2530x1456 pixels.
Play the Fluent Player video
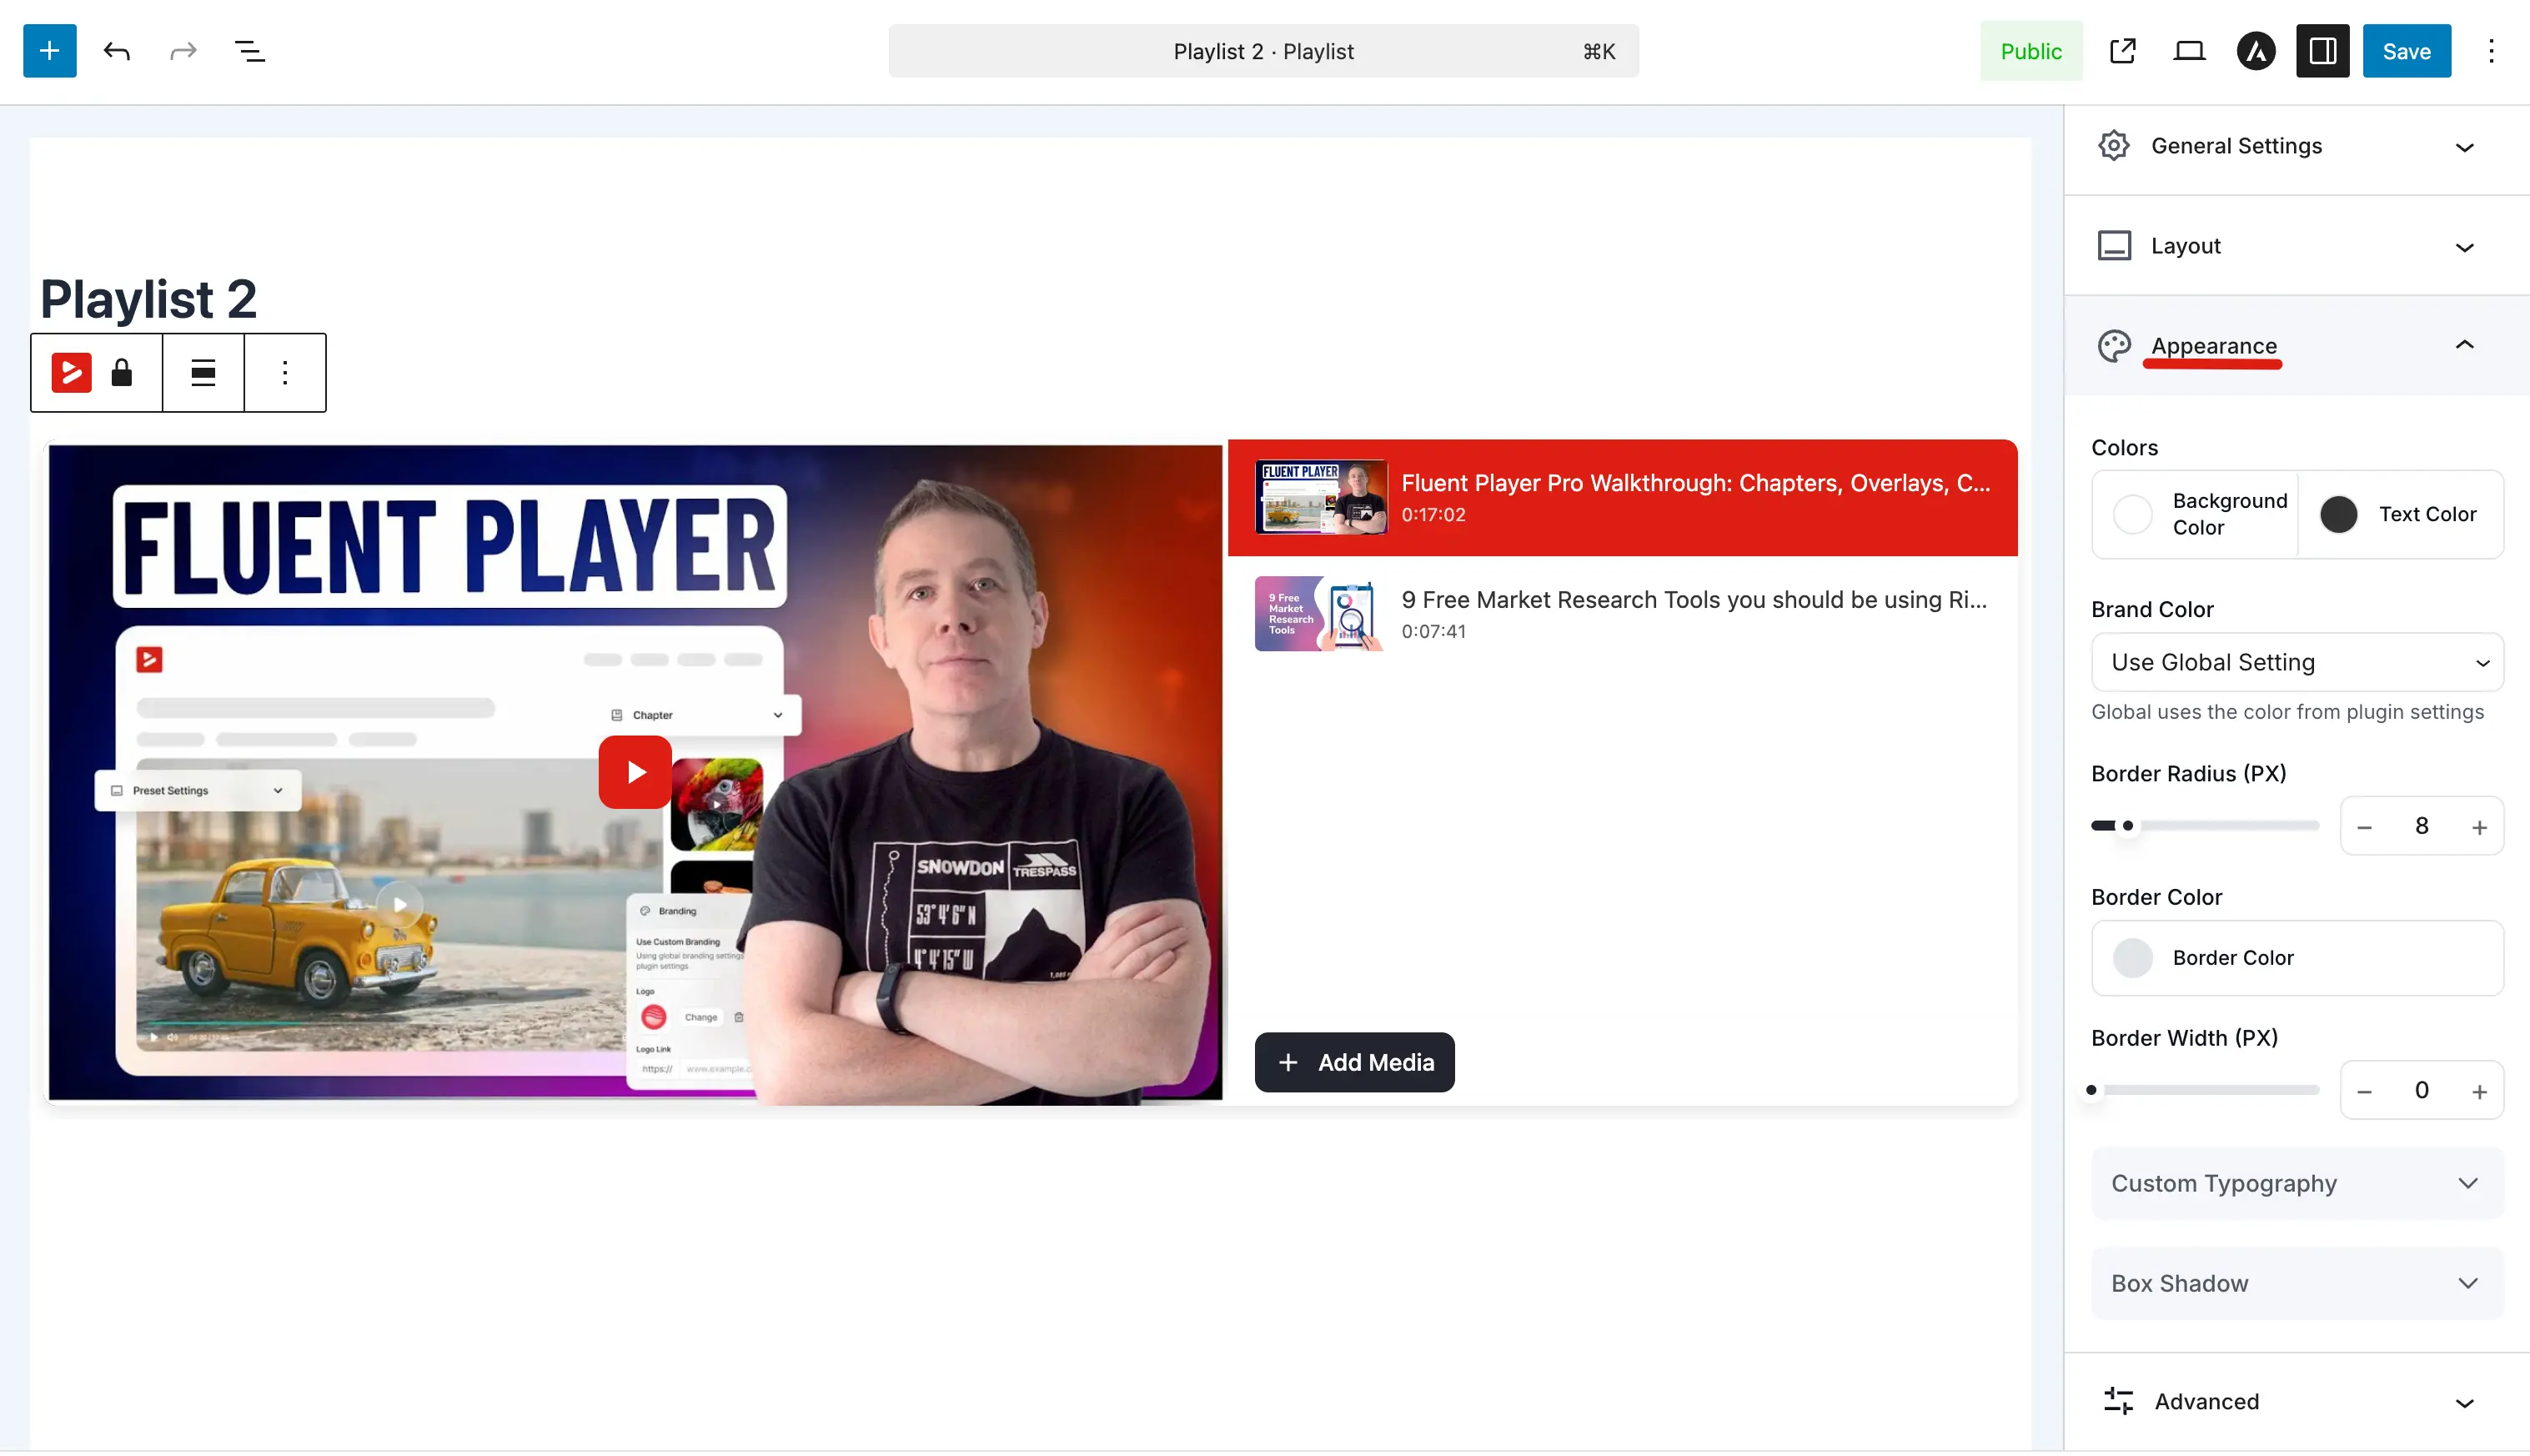coord(635,772)
